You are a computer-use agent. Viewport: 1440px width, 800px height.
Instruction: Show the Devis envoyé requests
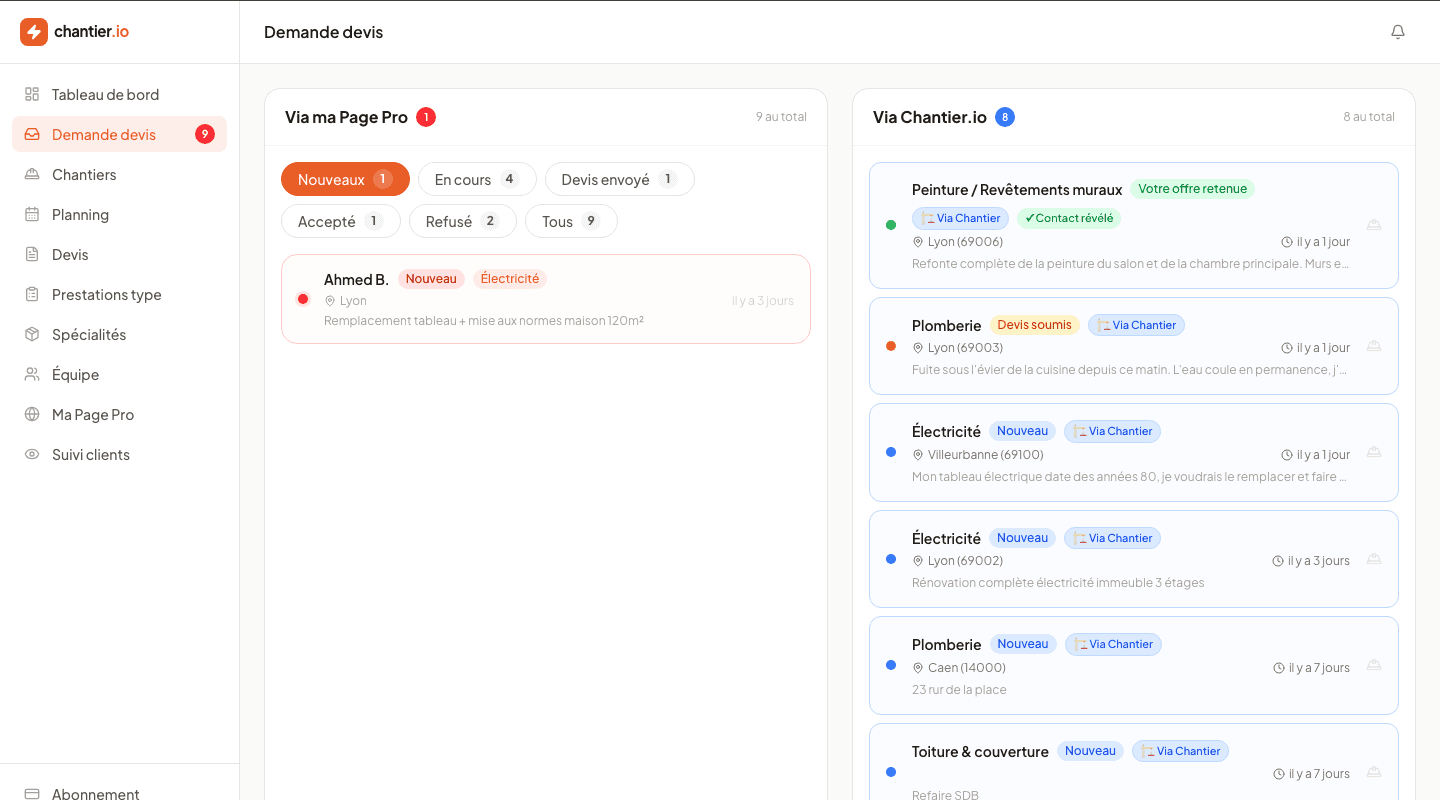(x=620, y=179)
